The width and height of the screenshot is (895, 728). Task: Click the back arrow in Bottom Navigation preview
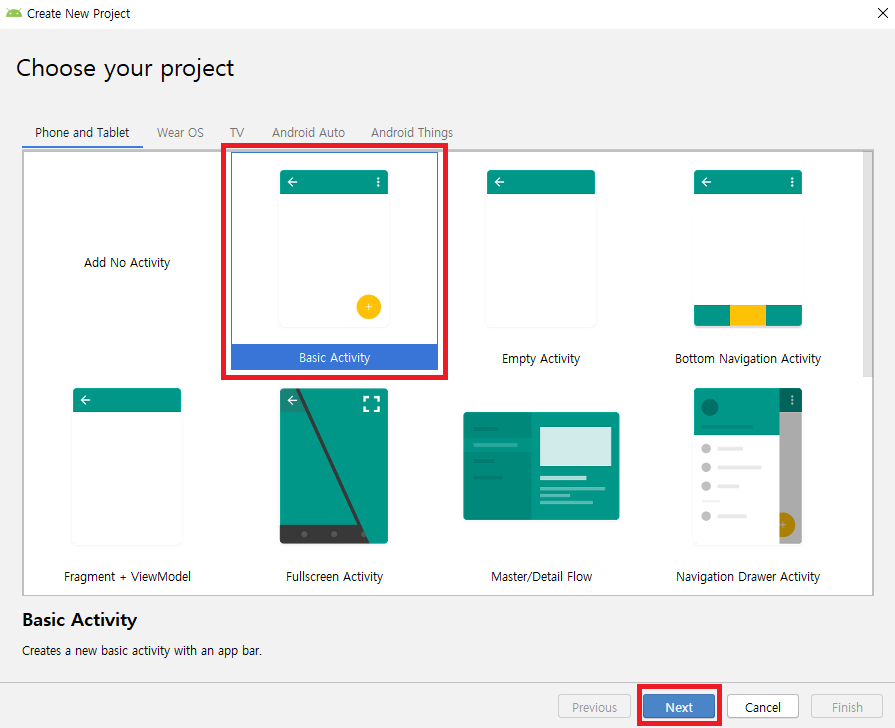[707, 182]
